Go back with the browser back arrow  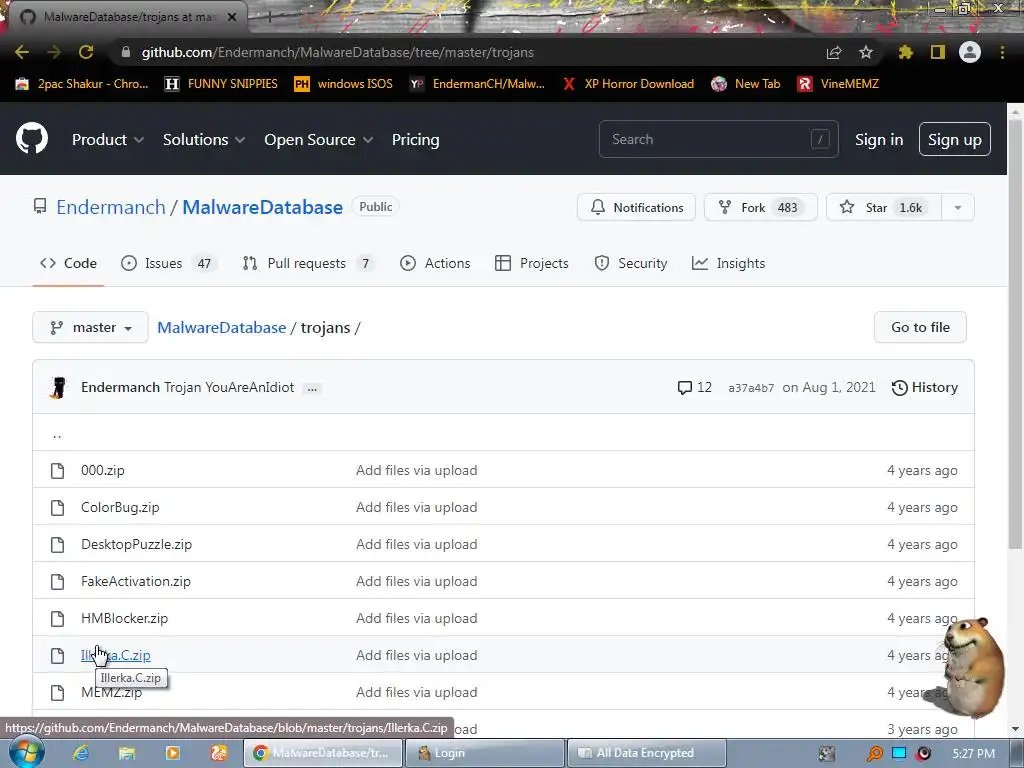coord(22,52)
